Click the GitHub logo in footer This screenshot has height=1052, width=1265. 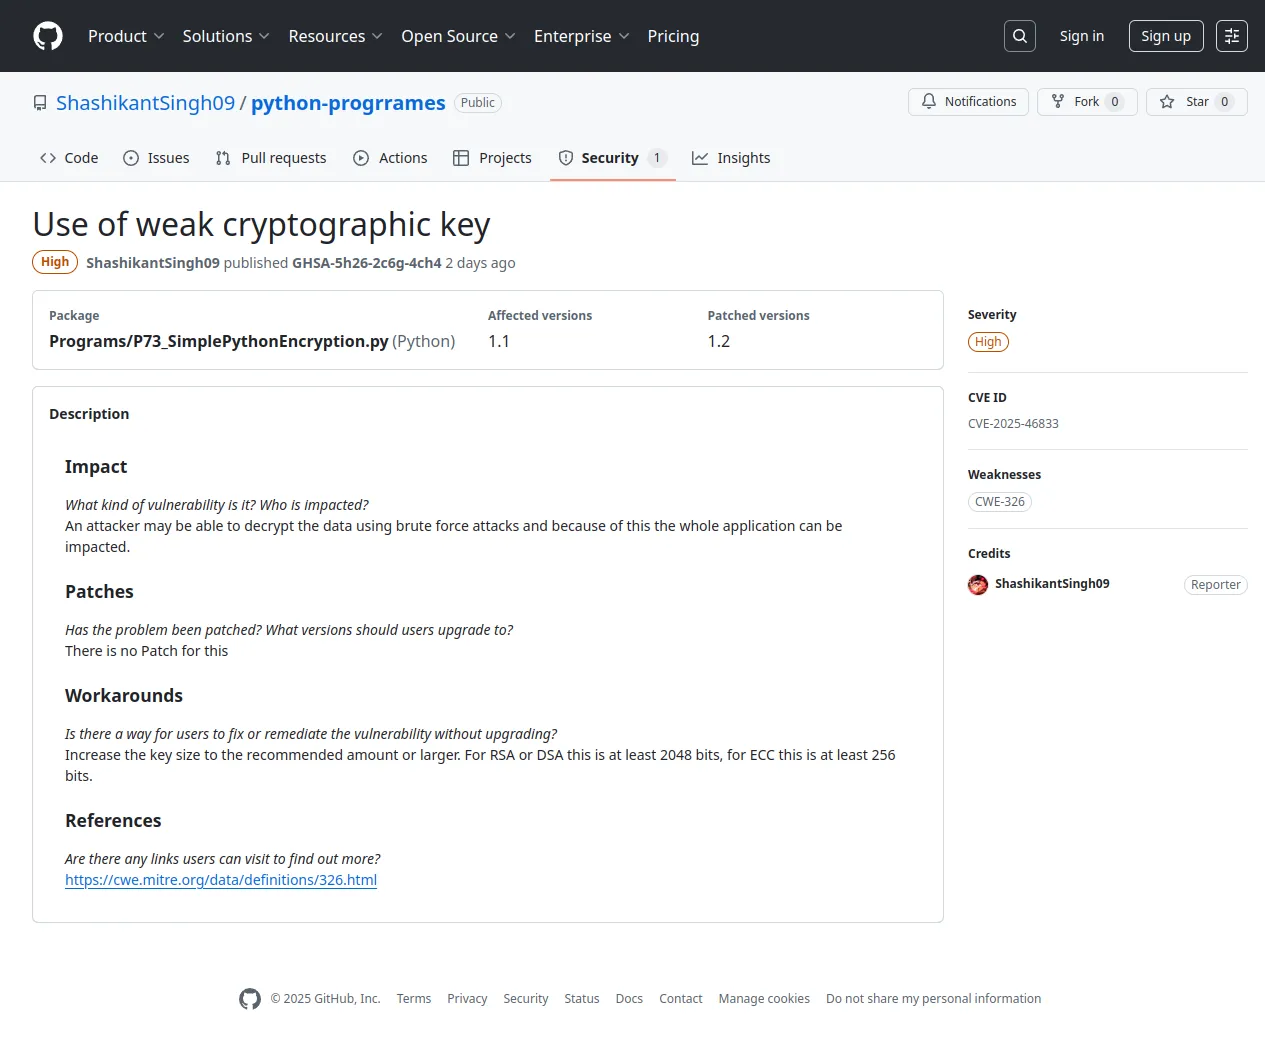point(250,999)
